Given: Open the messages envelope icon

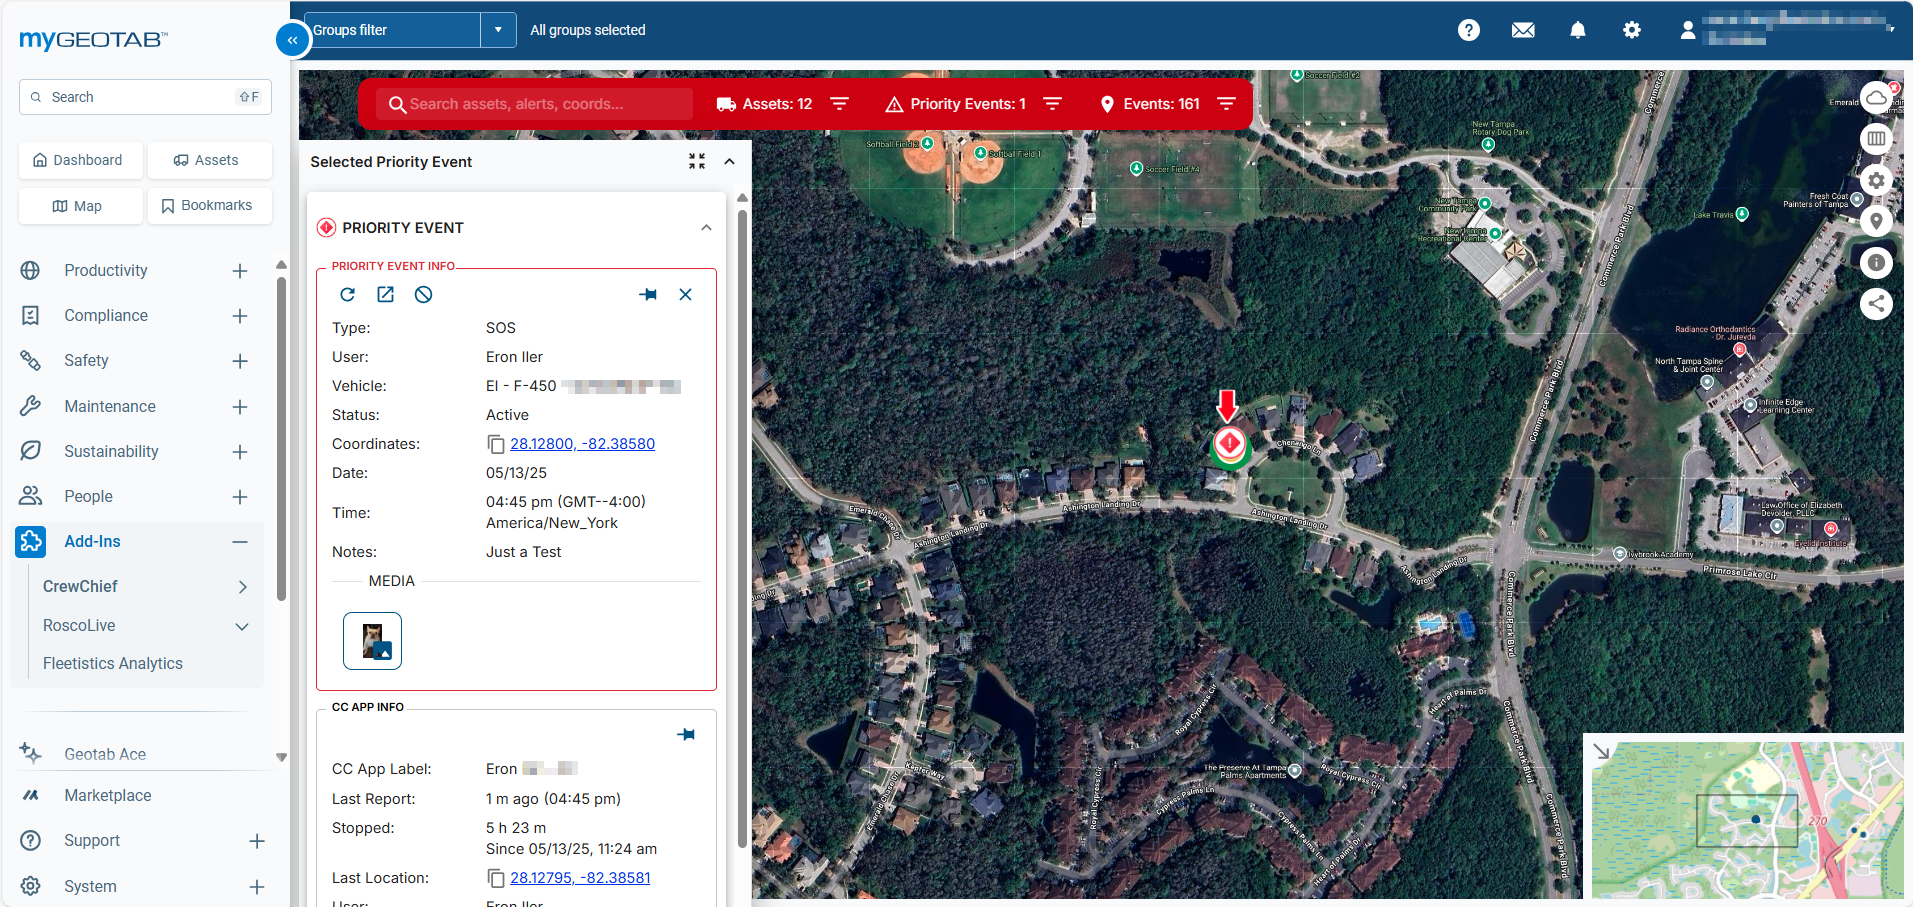Looking at the screenshot, I should tap(1523, 30).
